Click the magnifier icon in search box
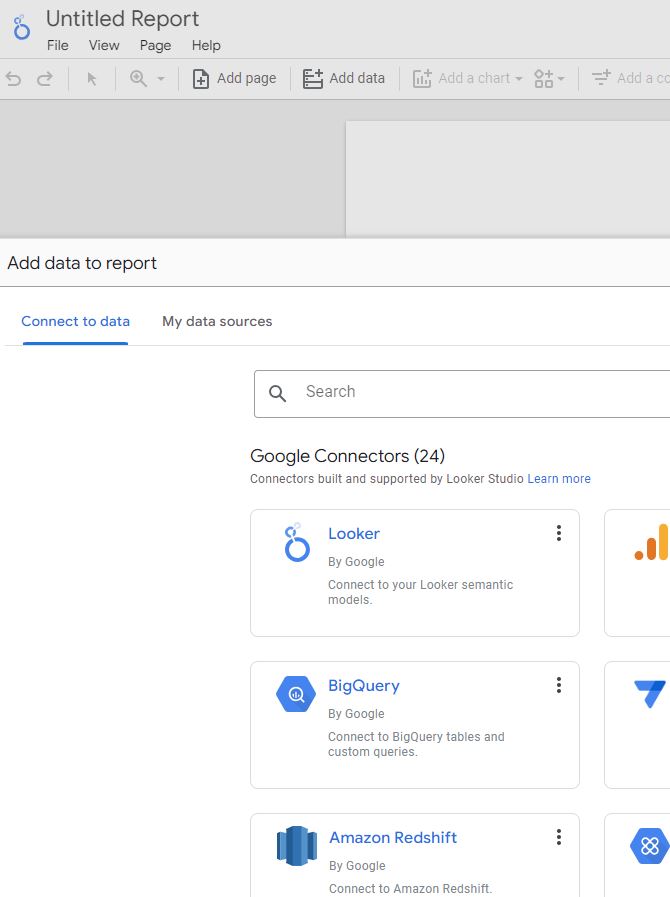The width and height of the screenshot is (670, 897). pyautogui.click(x=278, y=393)
